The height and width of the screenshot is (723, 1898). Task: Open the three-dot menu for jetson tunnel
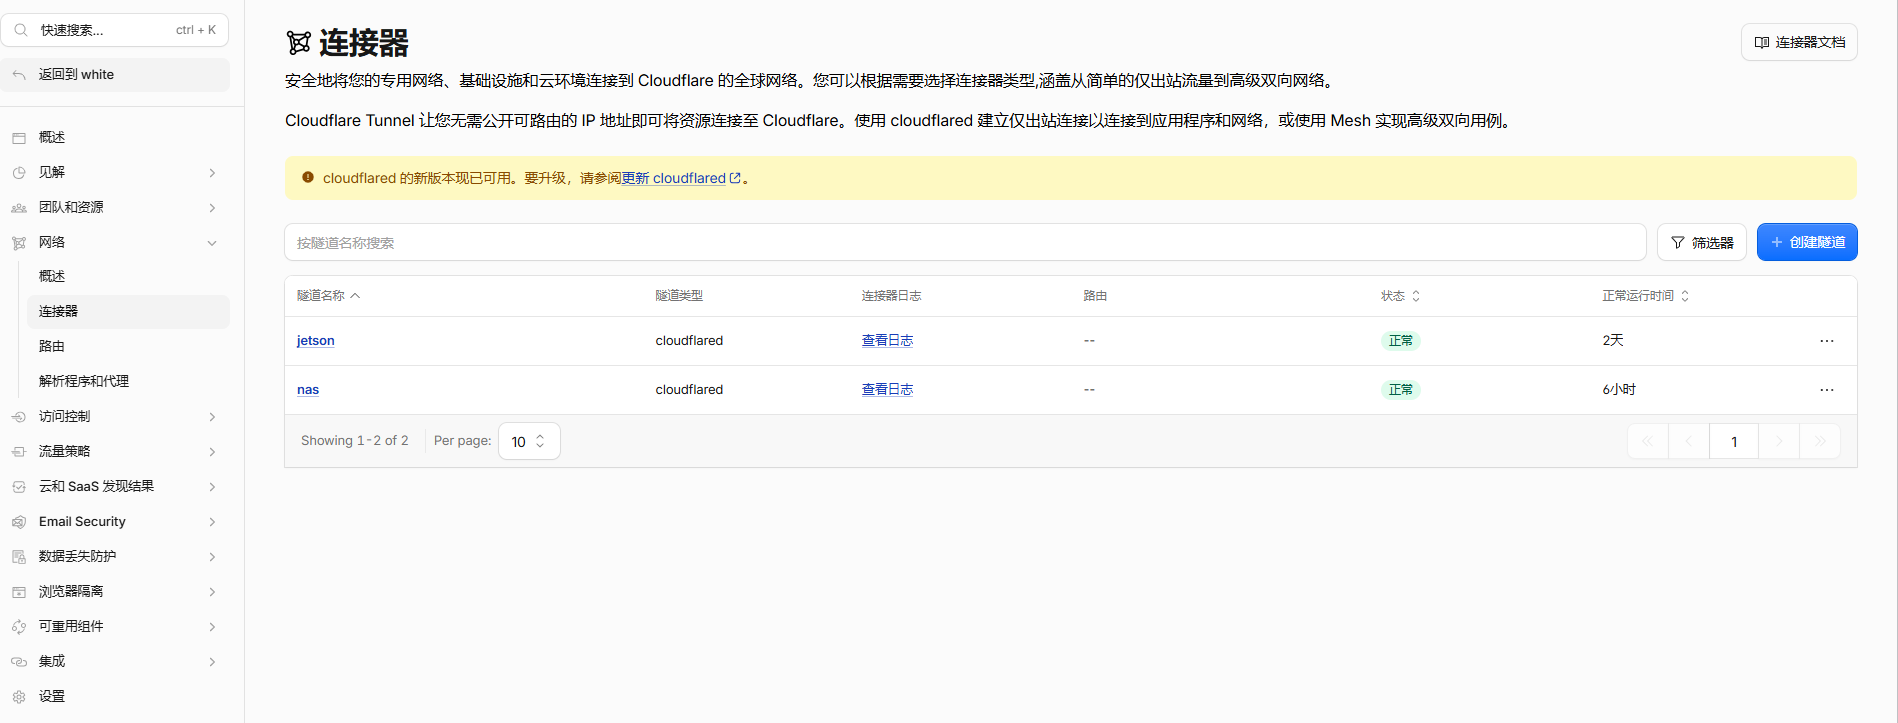coord(1827,341)
